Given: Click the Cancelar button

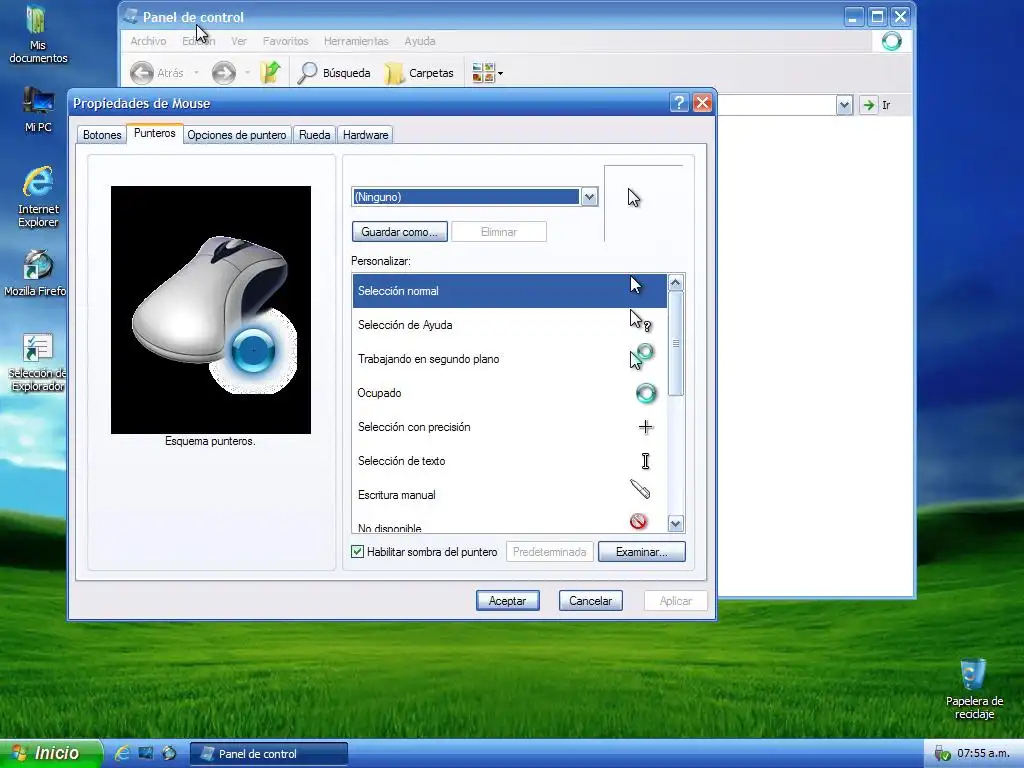Looking at the screenshot, I should (590, 601).
